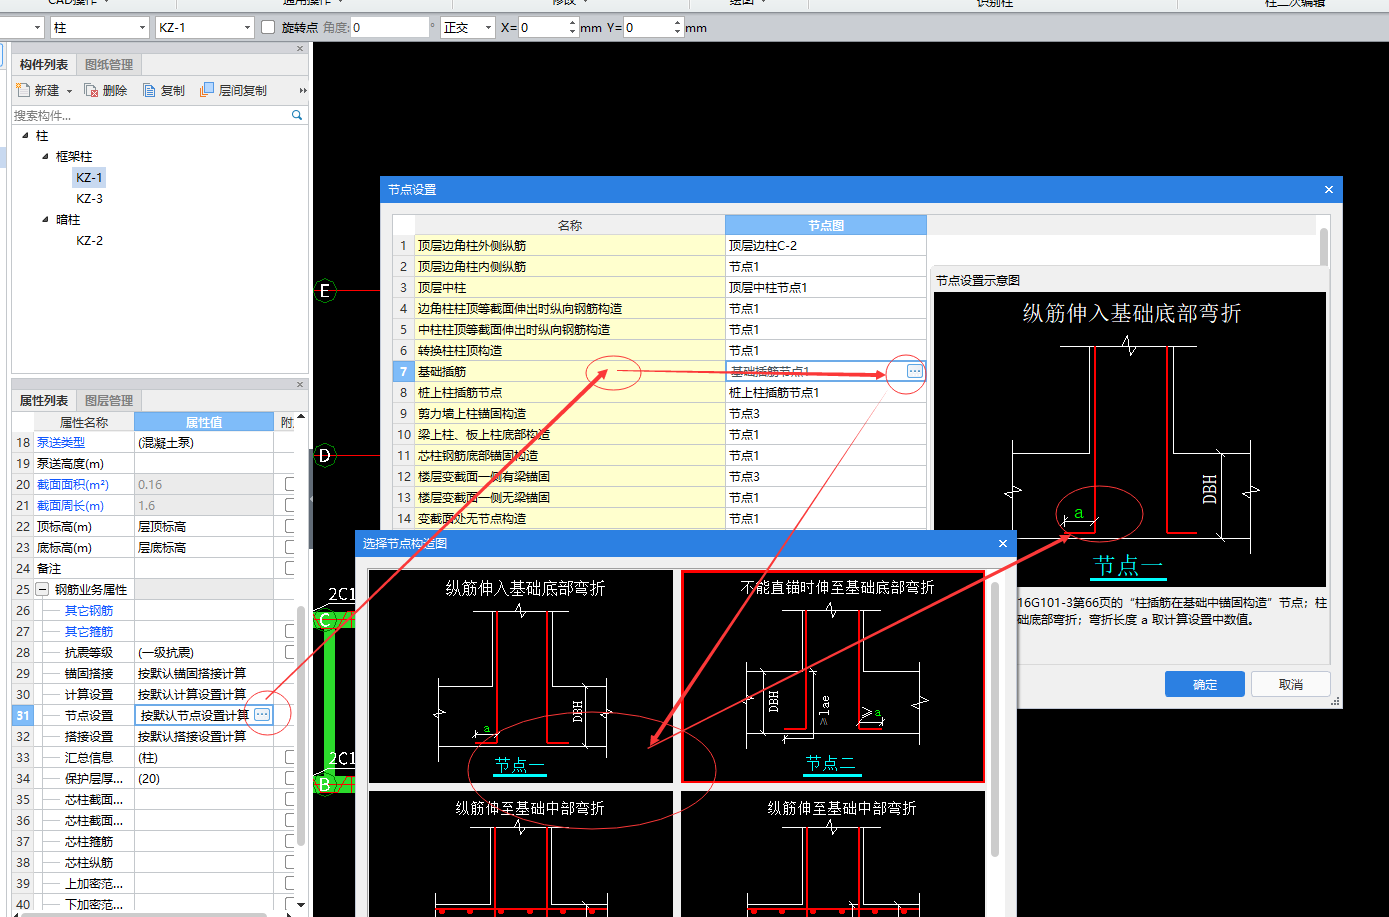Collapse the 钢筋业务属性 group
Viewport: 1389px width, 917px height.
coord(42,589)
